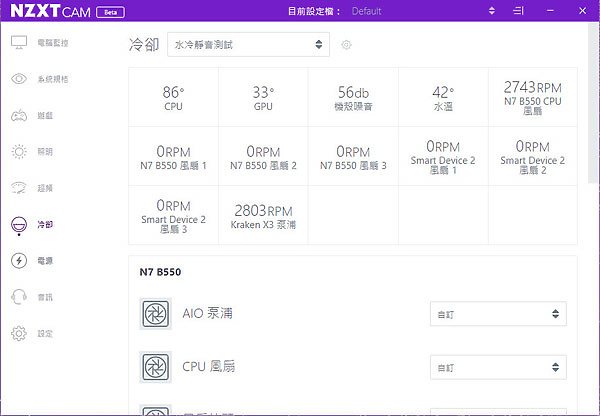600x416 pixels.
Task: Open the 自訂 dropdown for CPU 風扇
Action: point(498,367)
